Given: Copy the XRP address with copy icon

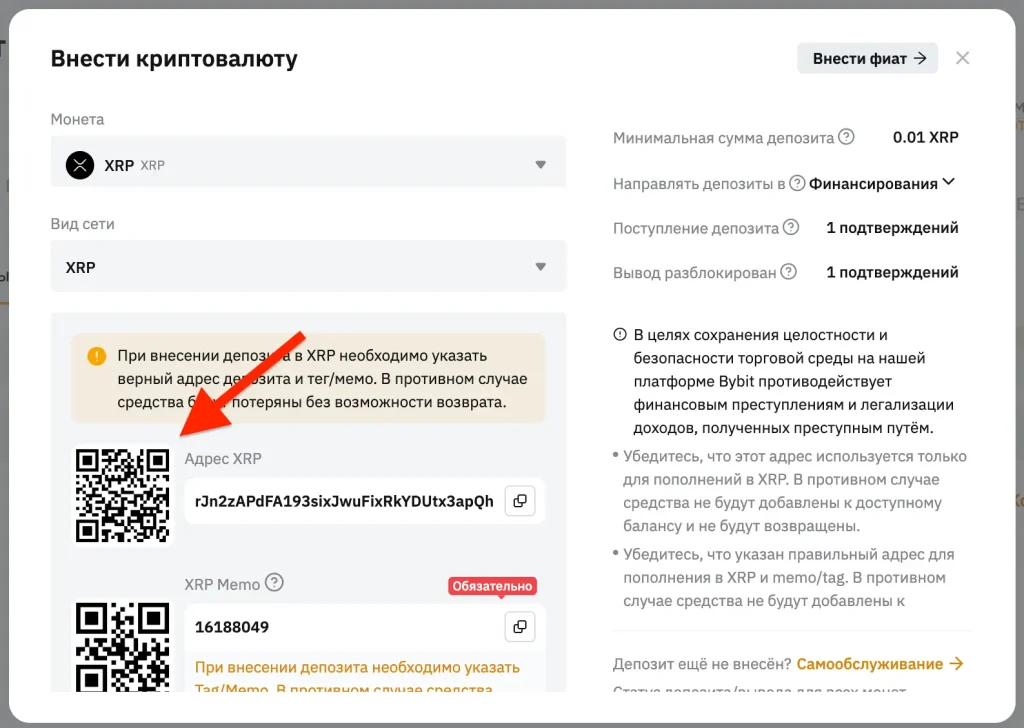Looking at the screenshot, I should [x=520, y=501].
